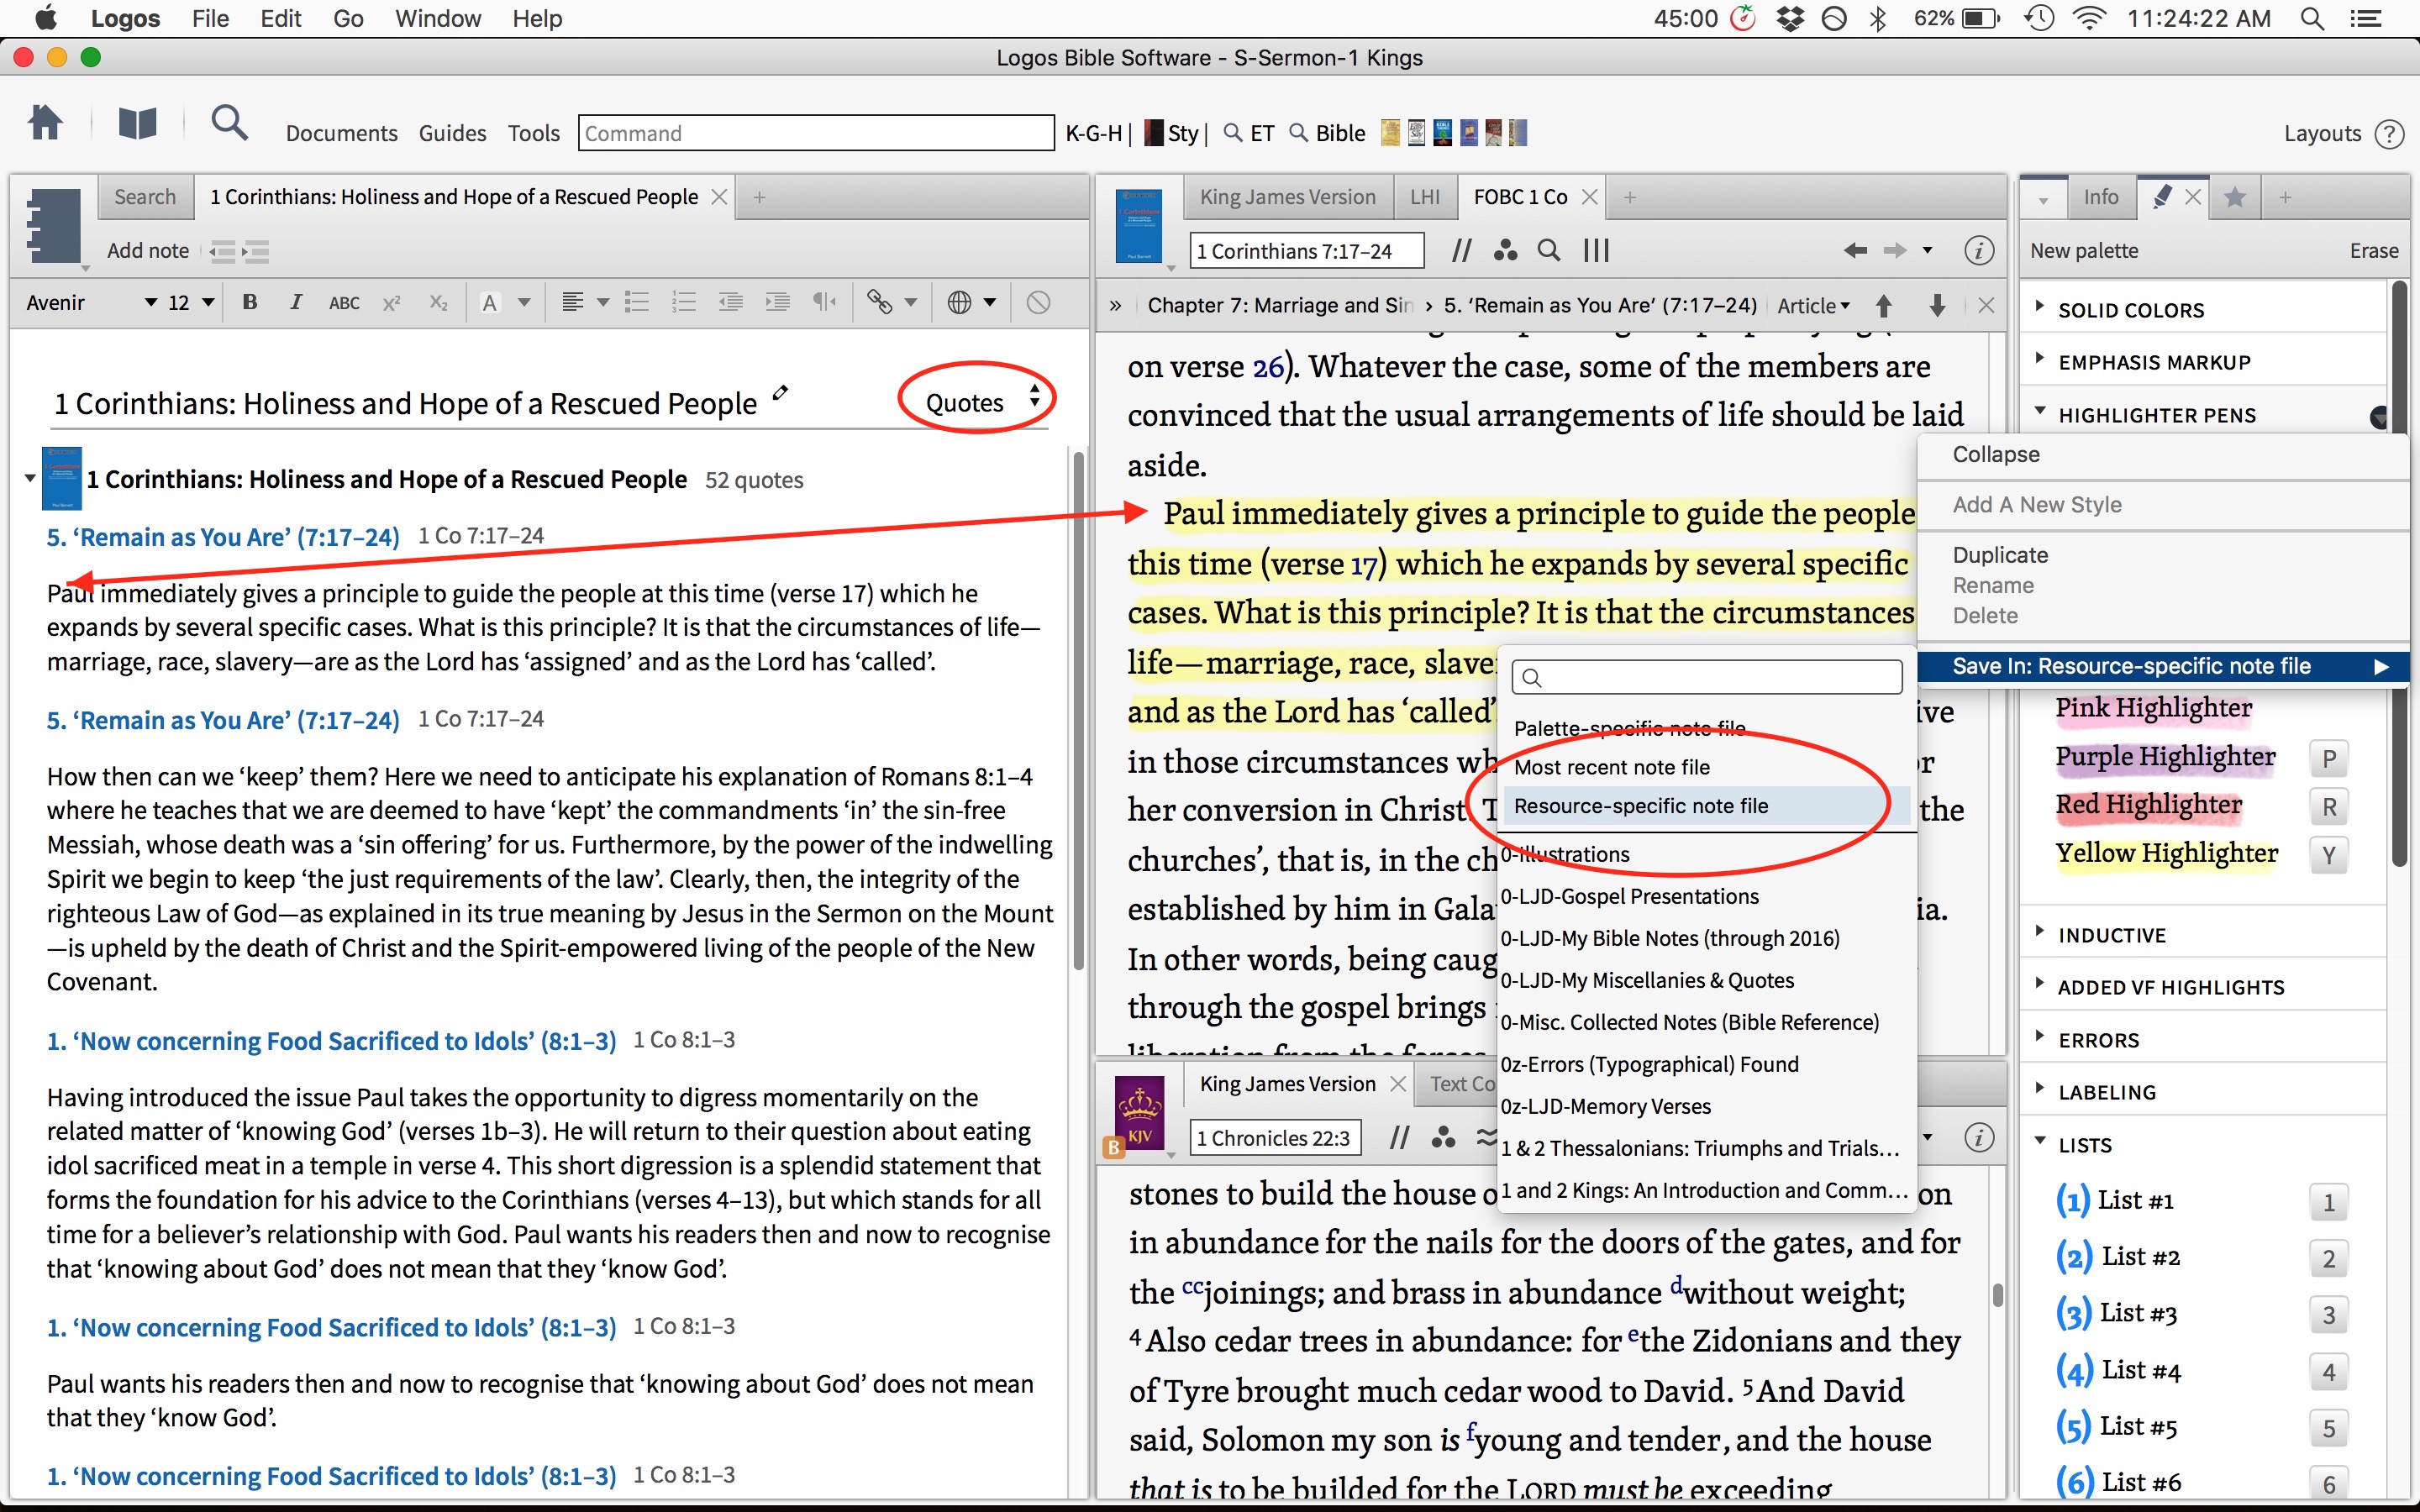Viewport: 2420px width, 1512px height.
Task: Click the edit pencil beside document title
Action: 780,393
